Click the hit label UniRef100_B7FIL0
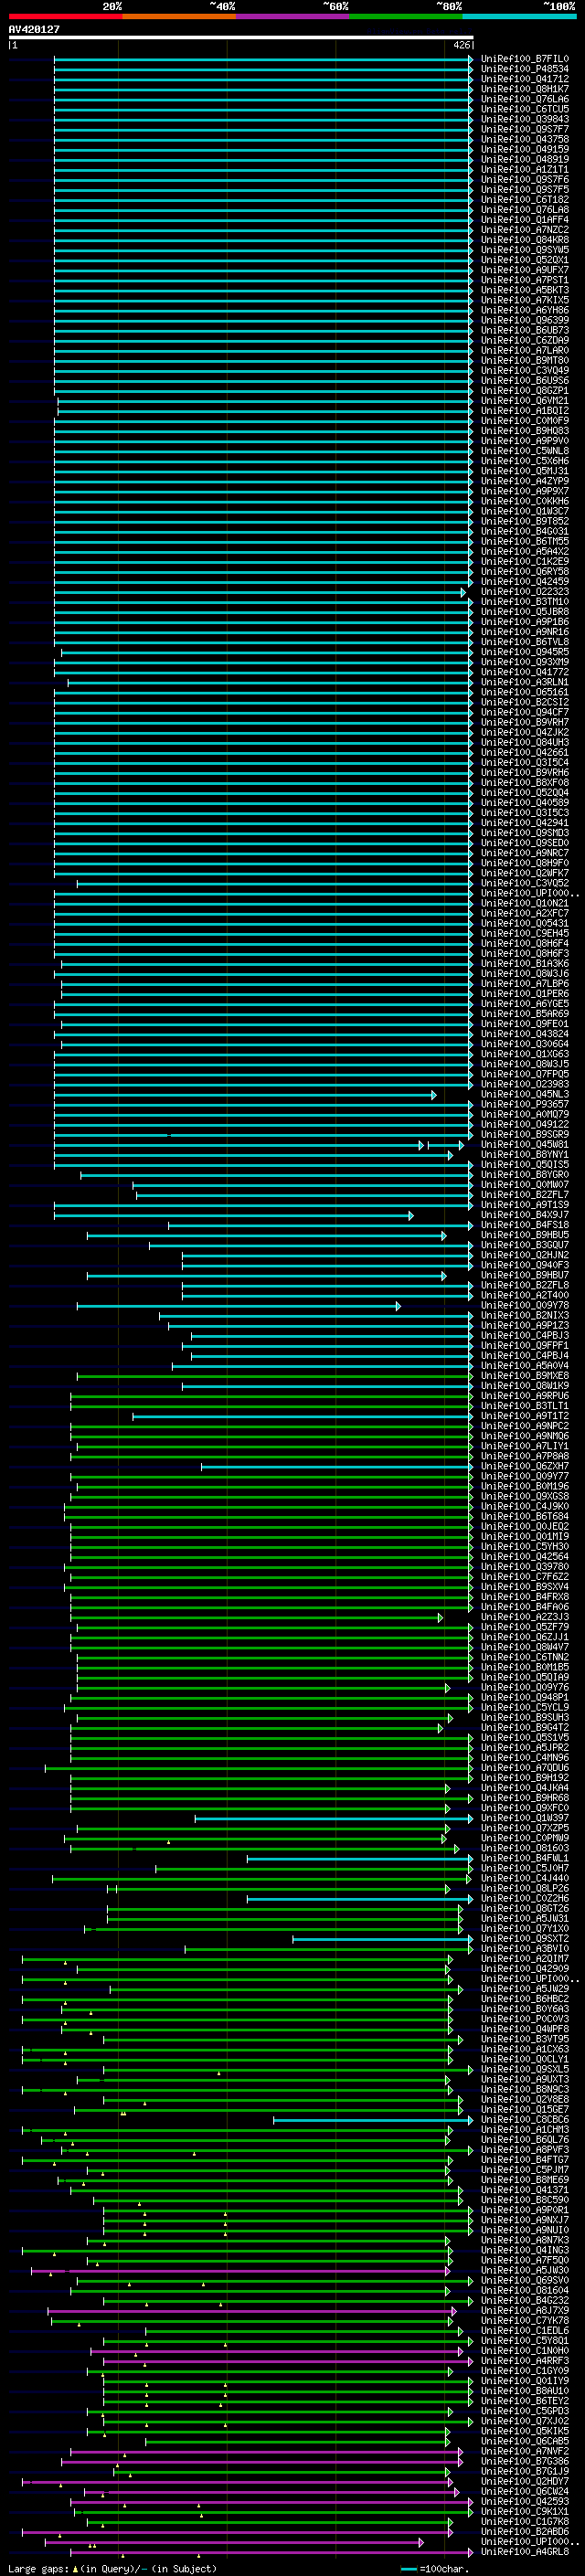 click(525, 59)
